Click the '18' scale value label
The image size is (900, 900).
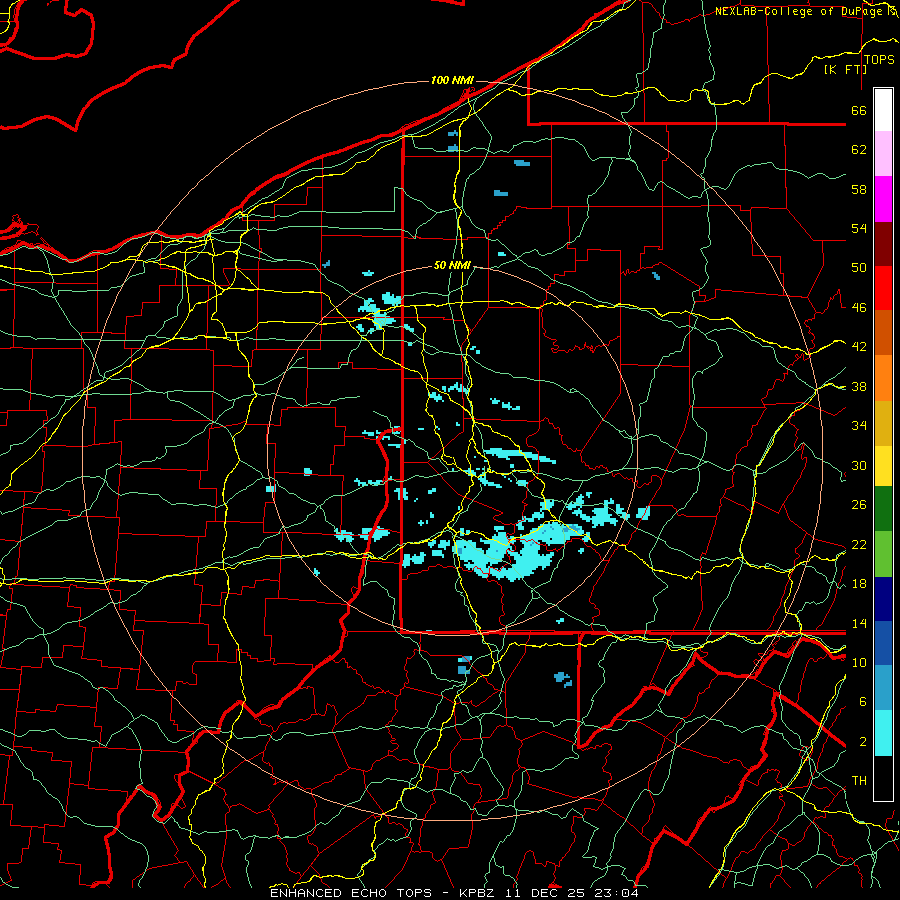coord(859,584)
